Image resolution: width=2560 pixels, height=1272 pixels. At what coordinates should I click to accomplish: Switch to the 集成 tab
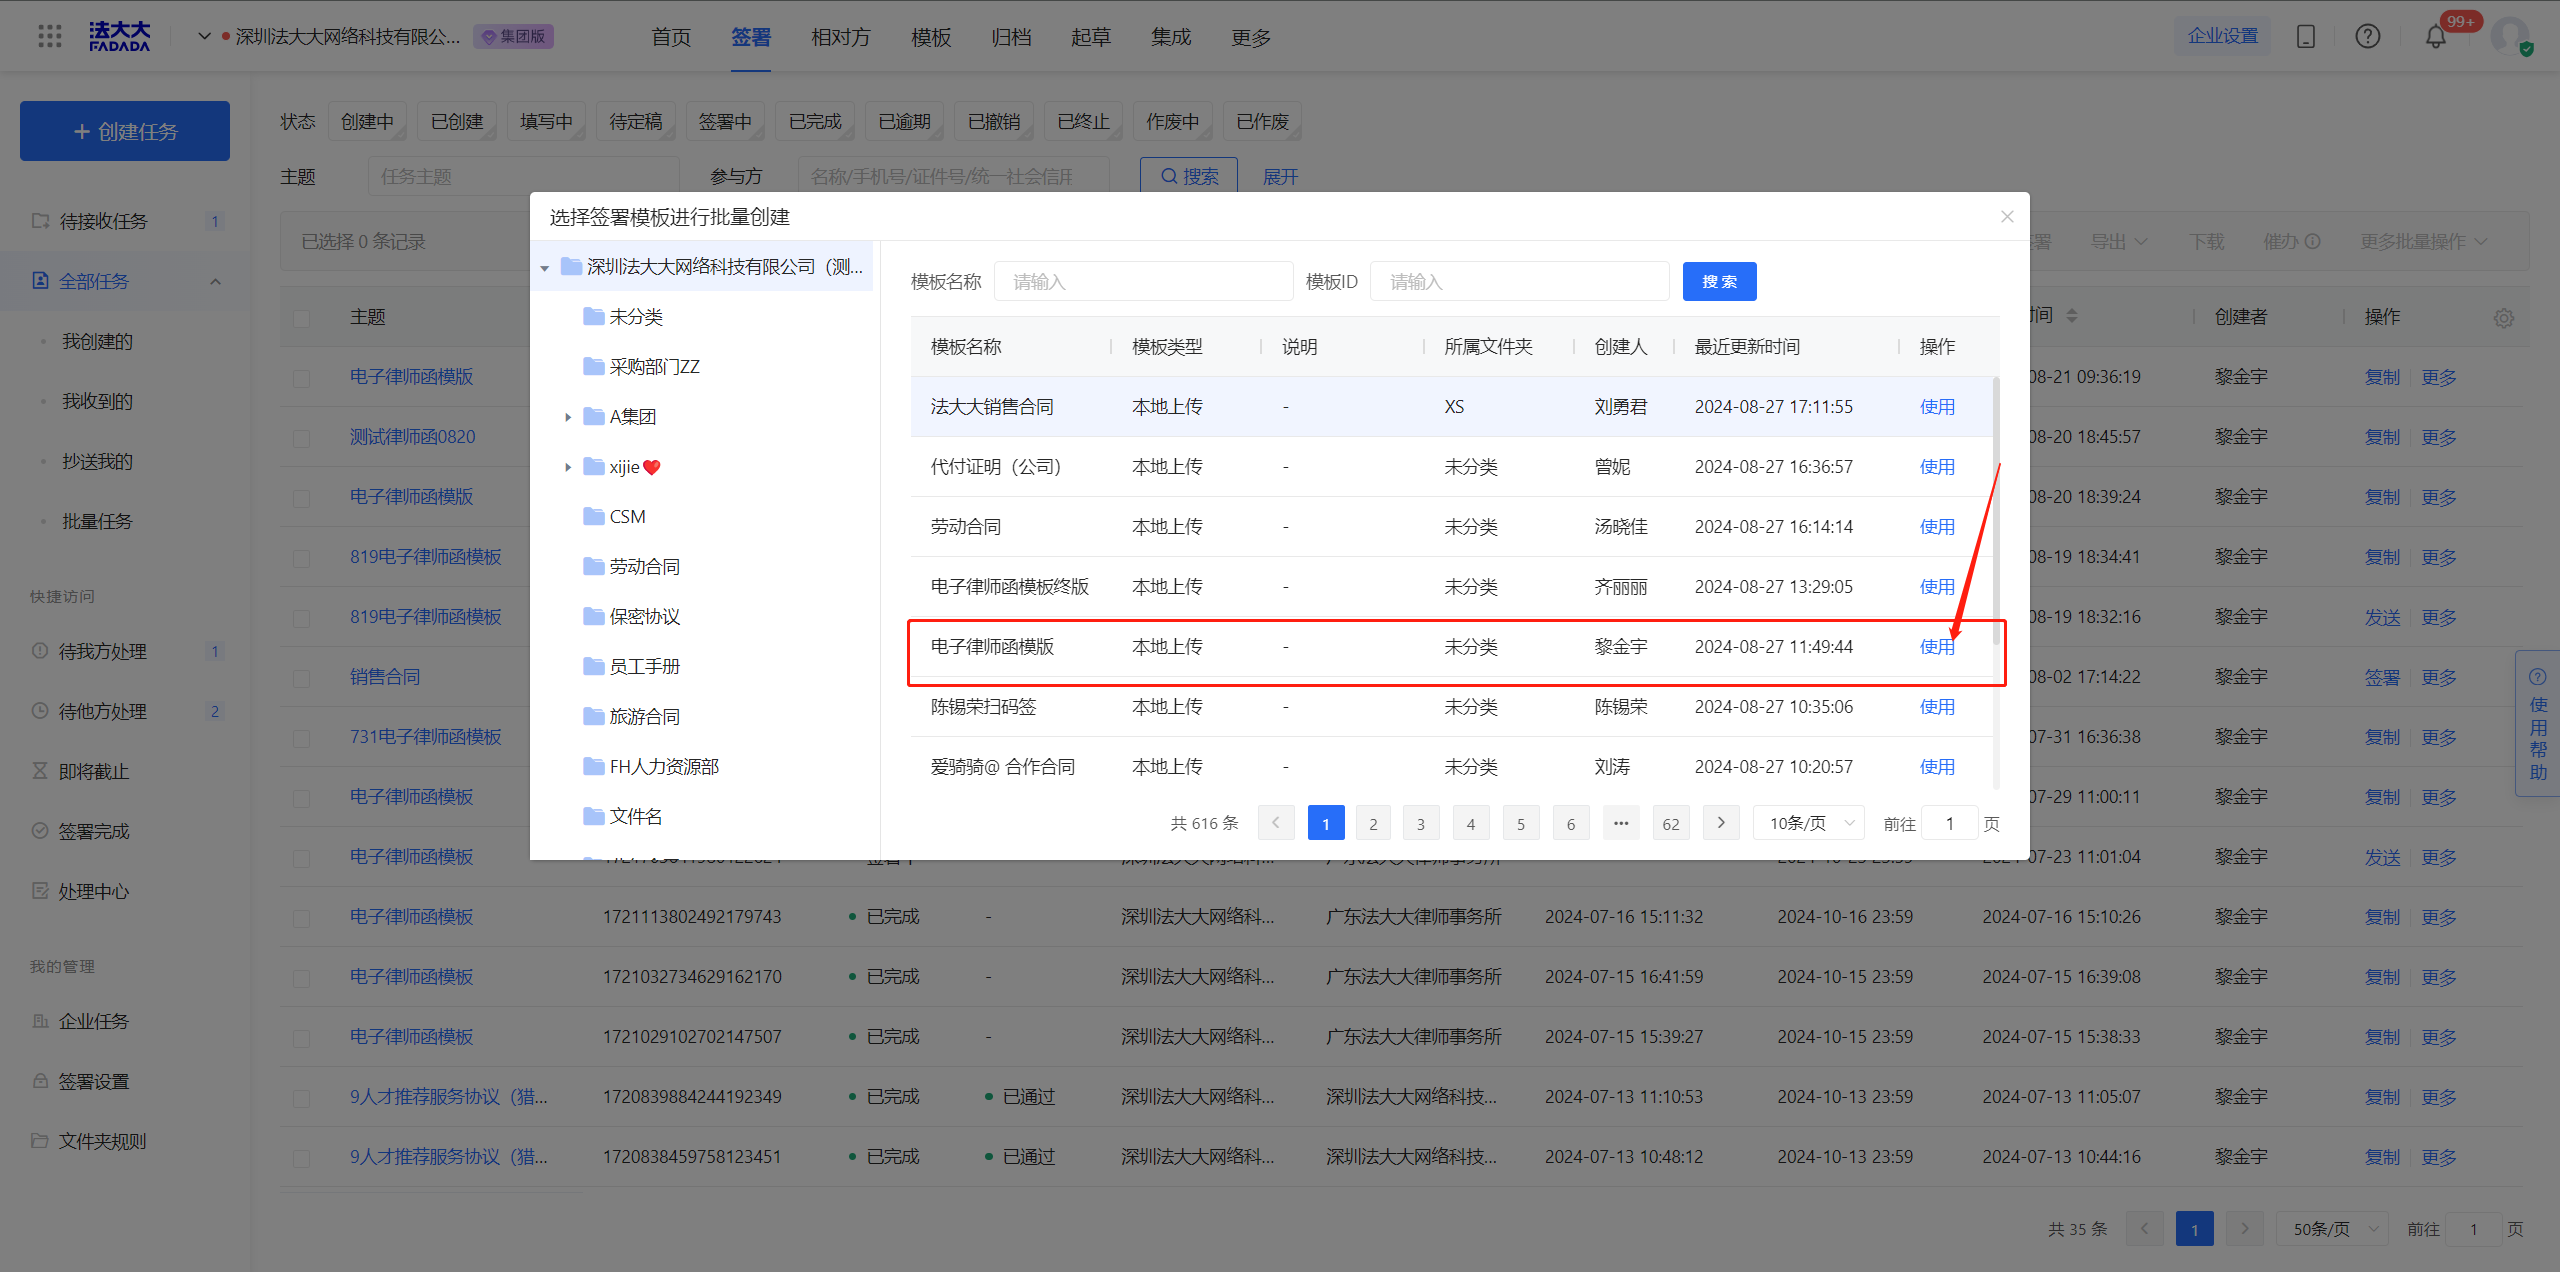pyautogui.click(x=1171, y=37)
